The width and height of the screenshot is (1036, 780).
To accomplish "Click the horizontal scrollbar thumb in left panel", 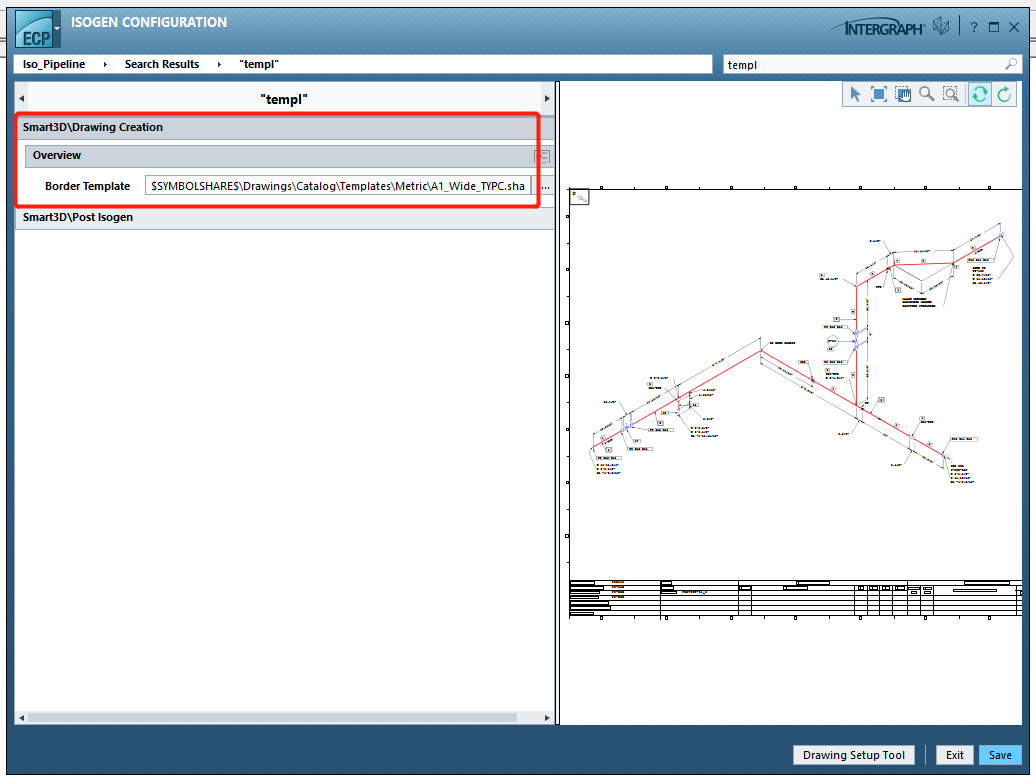I will coord(272,718).
